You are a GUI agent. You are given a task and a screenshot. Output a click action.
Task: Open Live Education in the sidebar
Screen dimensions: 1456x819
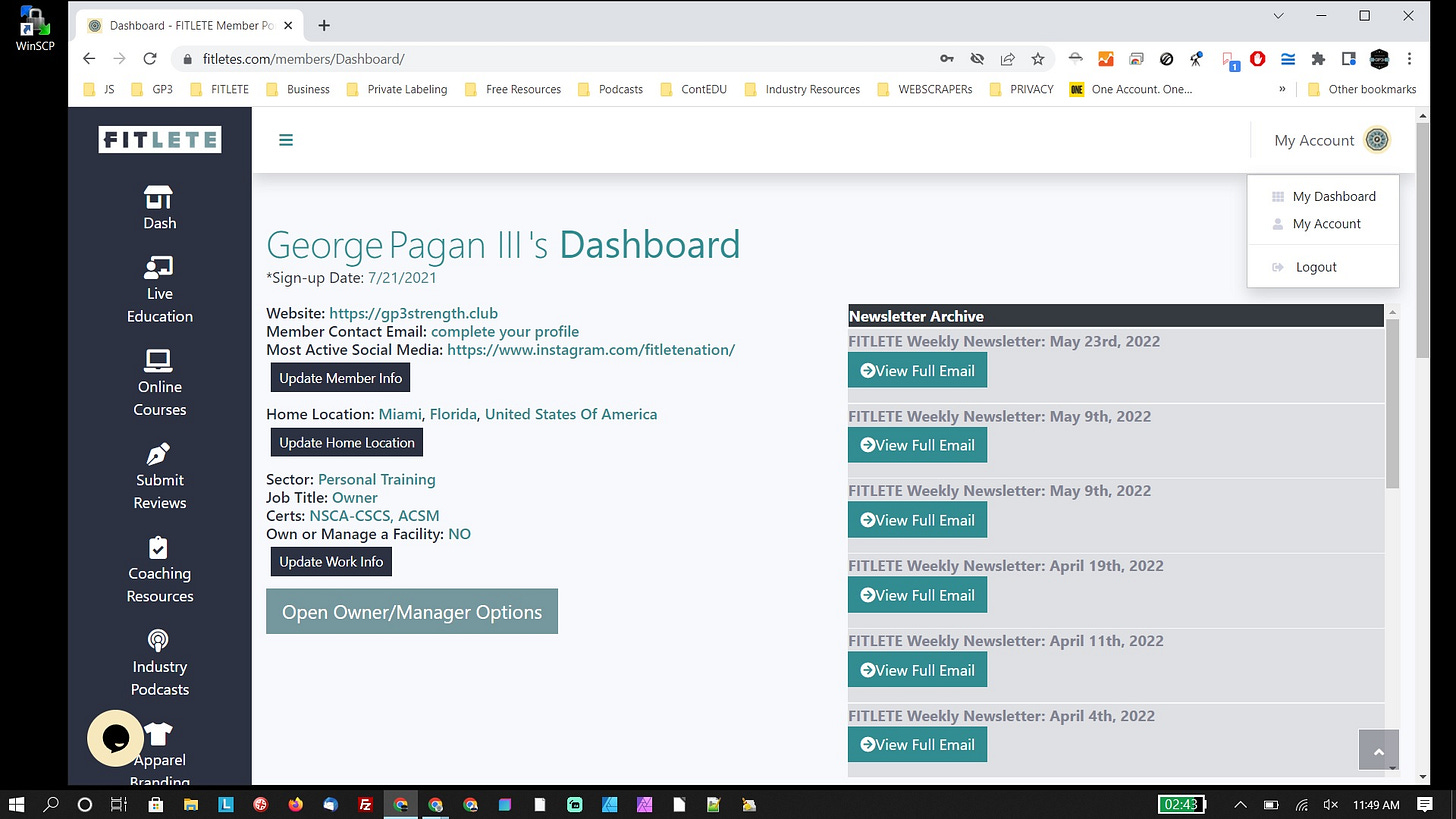159,290
